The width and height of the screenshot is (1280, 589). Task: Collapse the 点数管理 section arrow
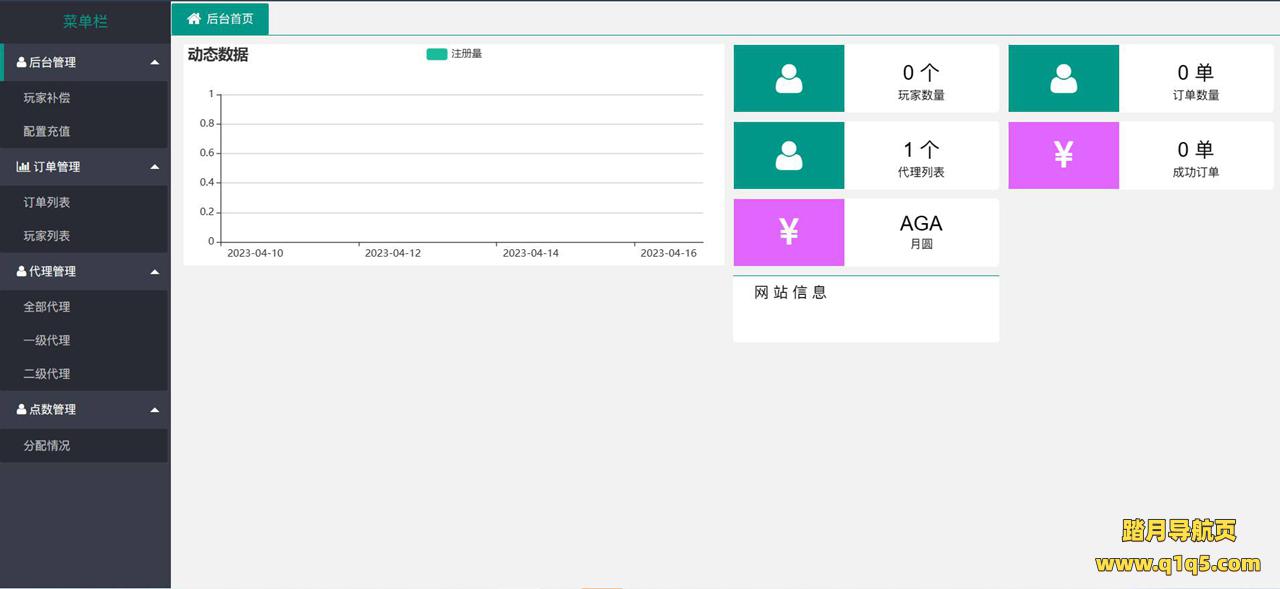point(154,410)
